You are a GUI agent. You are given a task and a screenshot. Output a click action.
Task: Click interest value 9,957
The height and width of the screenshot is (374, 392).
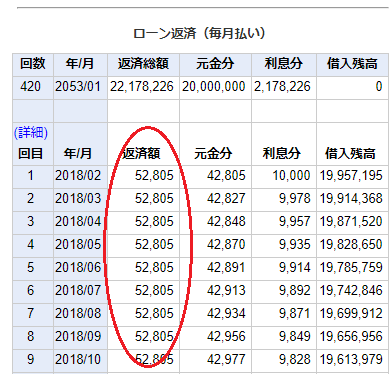[x=295, y=222]
